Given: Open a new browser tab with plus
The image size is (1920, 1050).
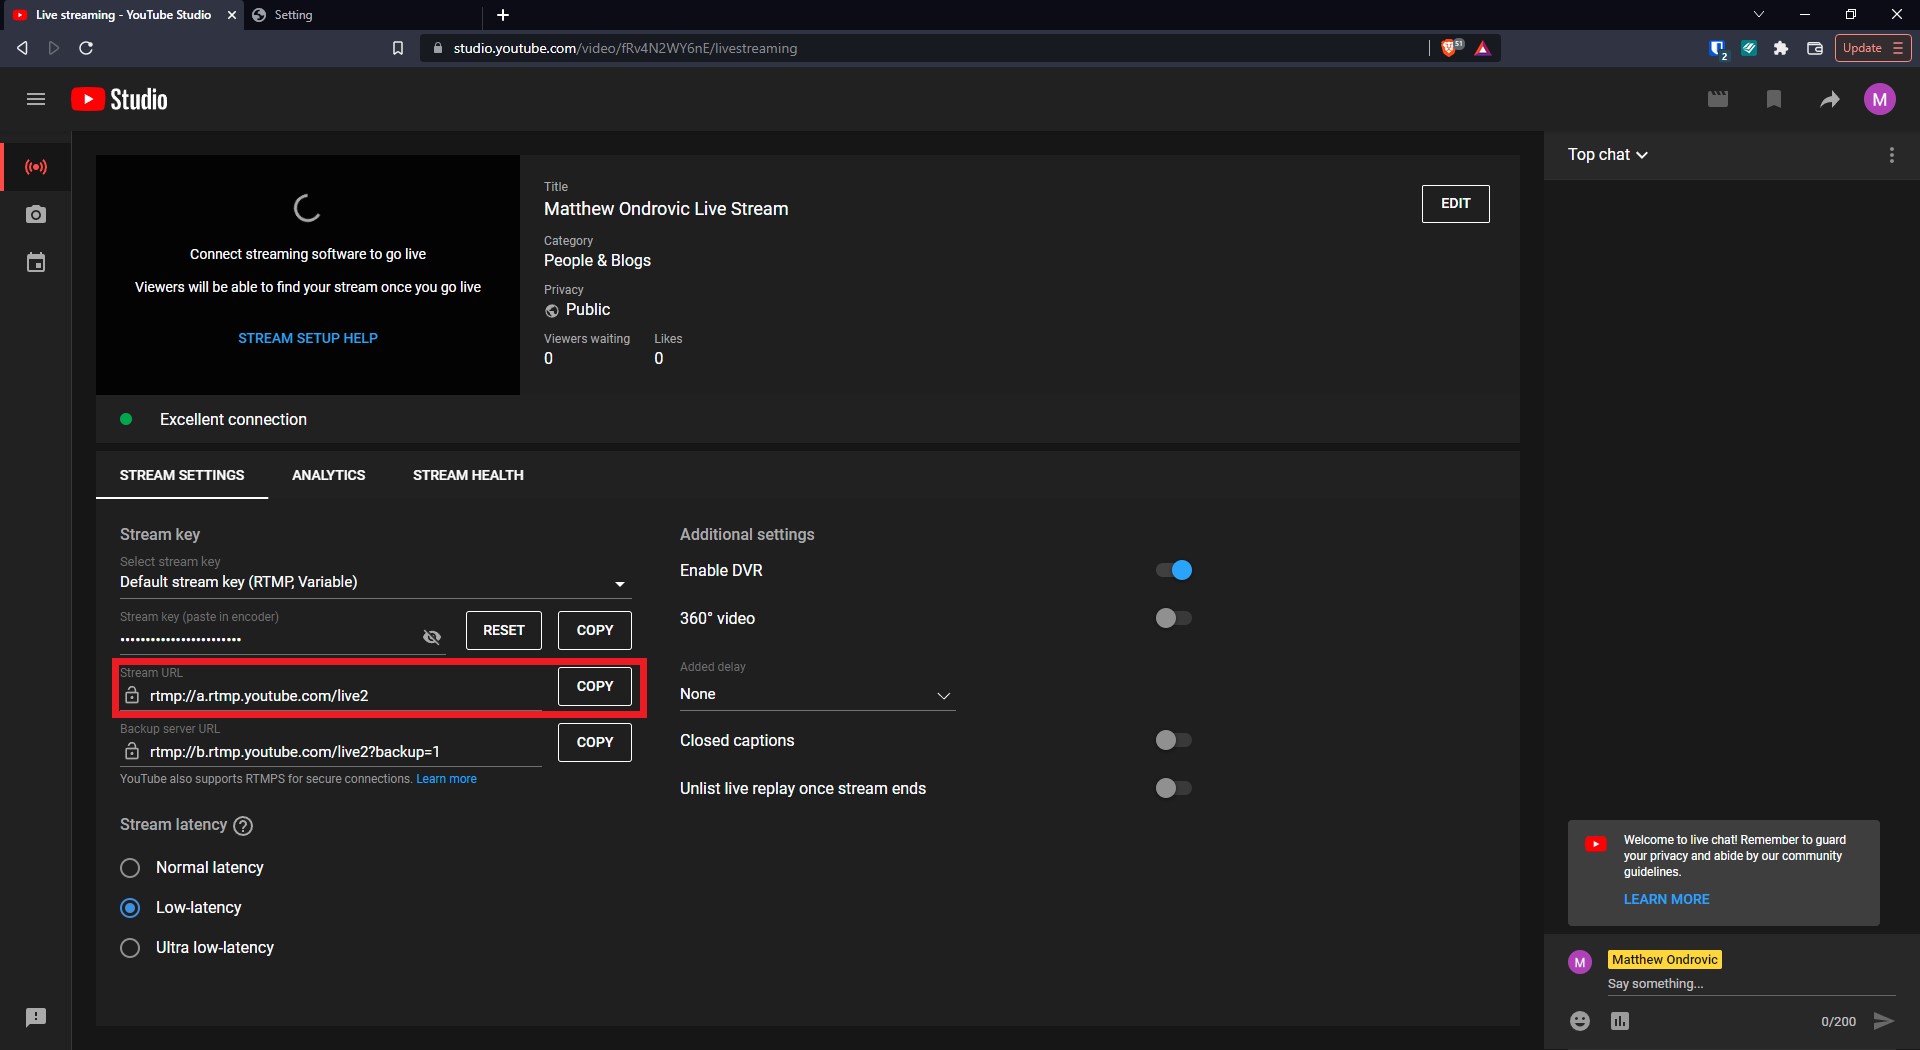Looking at the screenshot, I should click(x=503, y=15).
